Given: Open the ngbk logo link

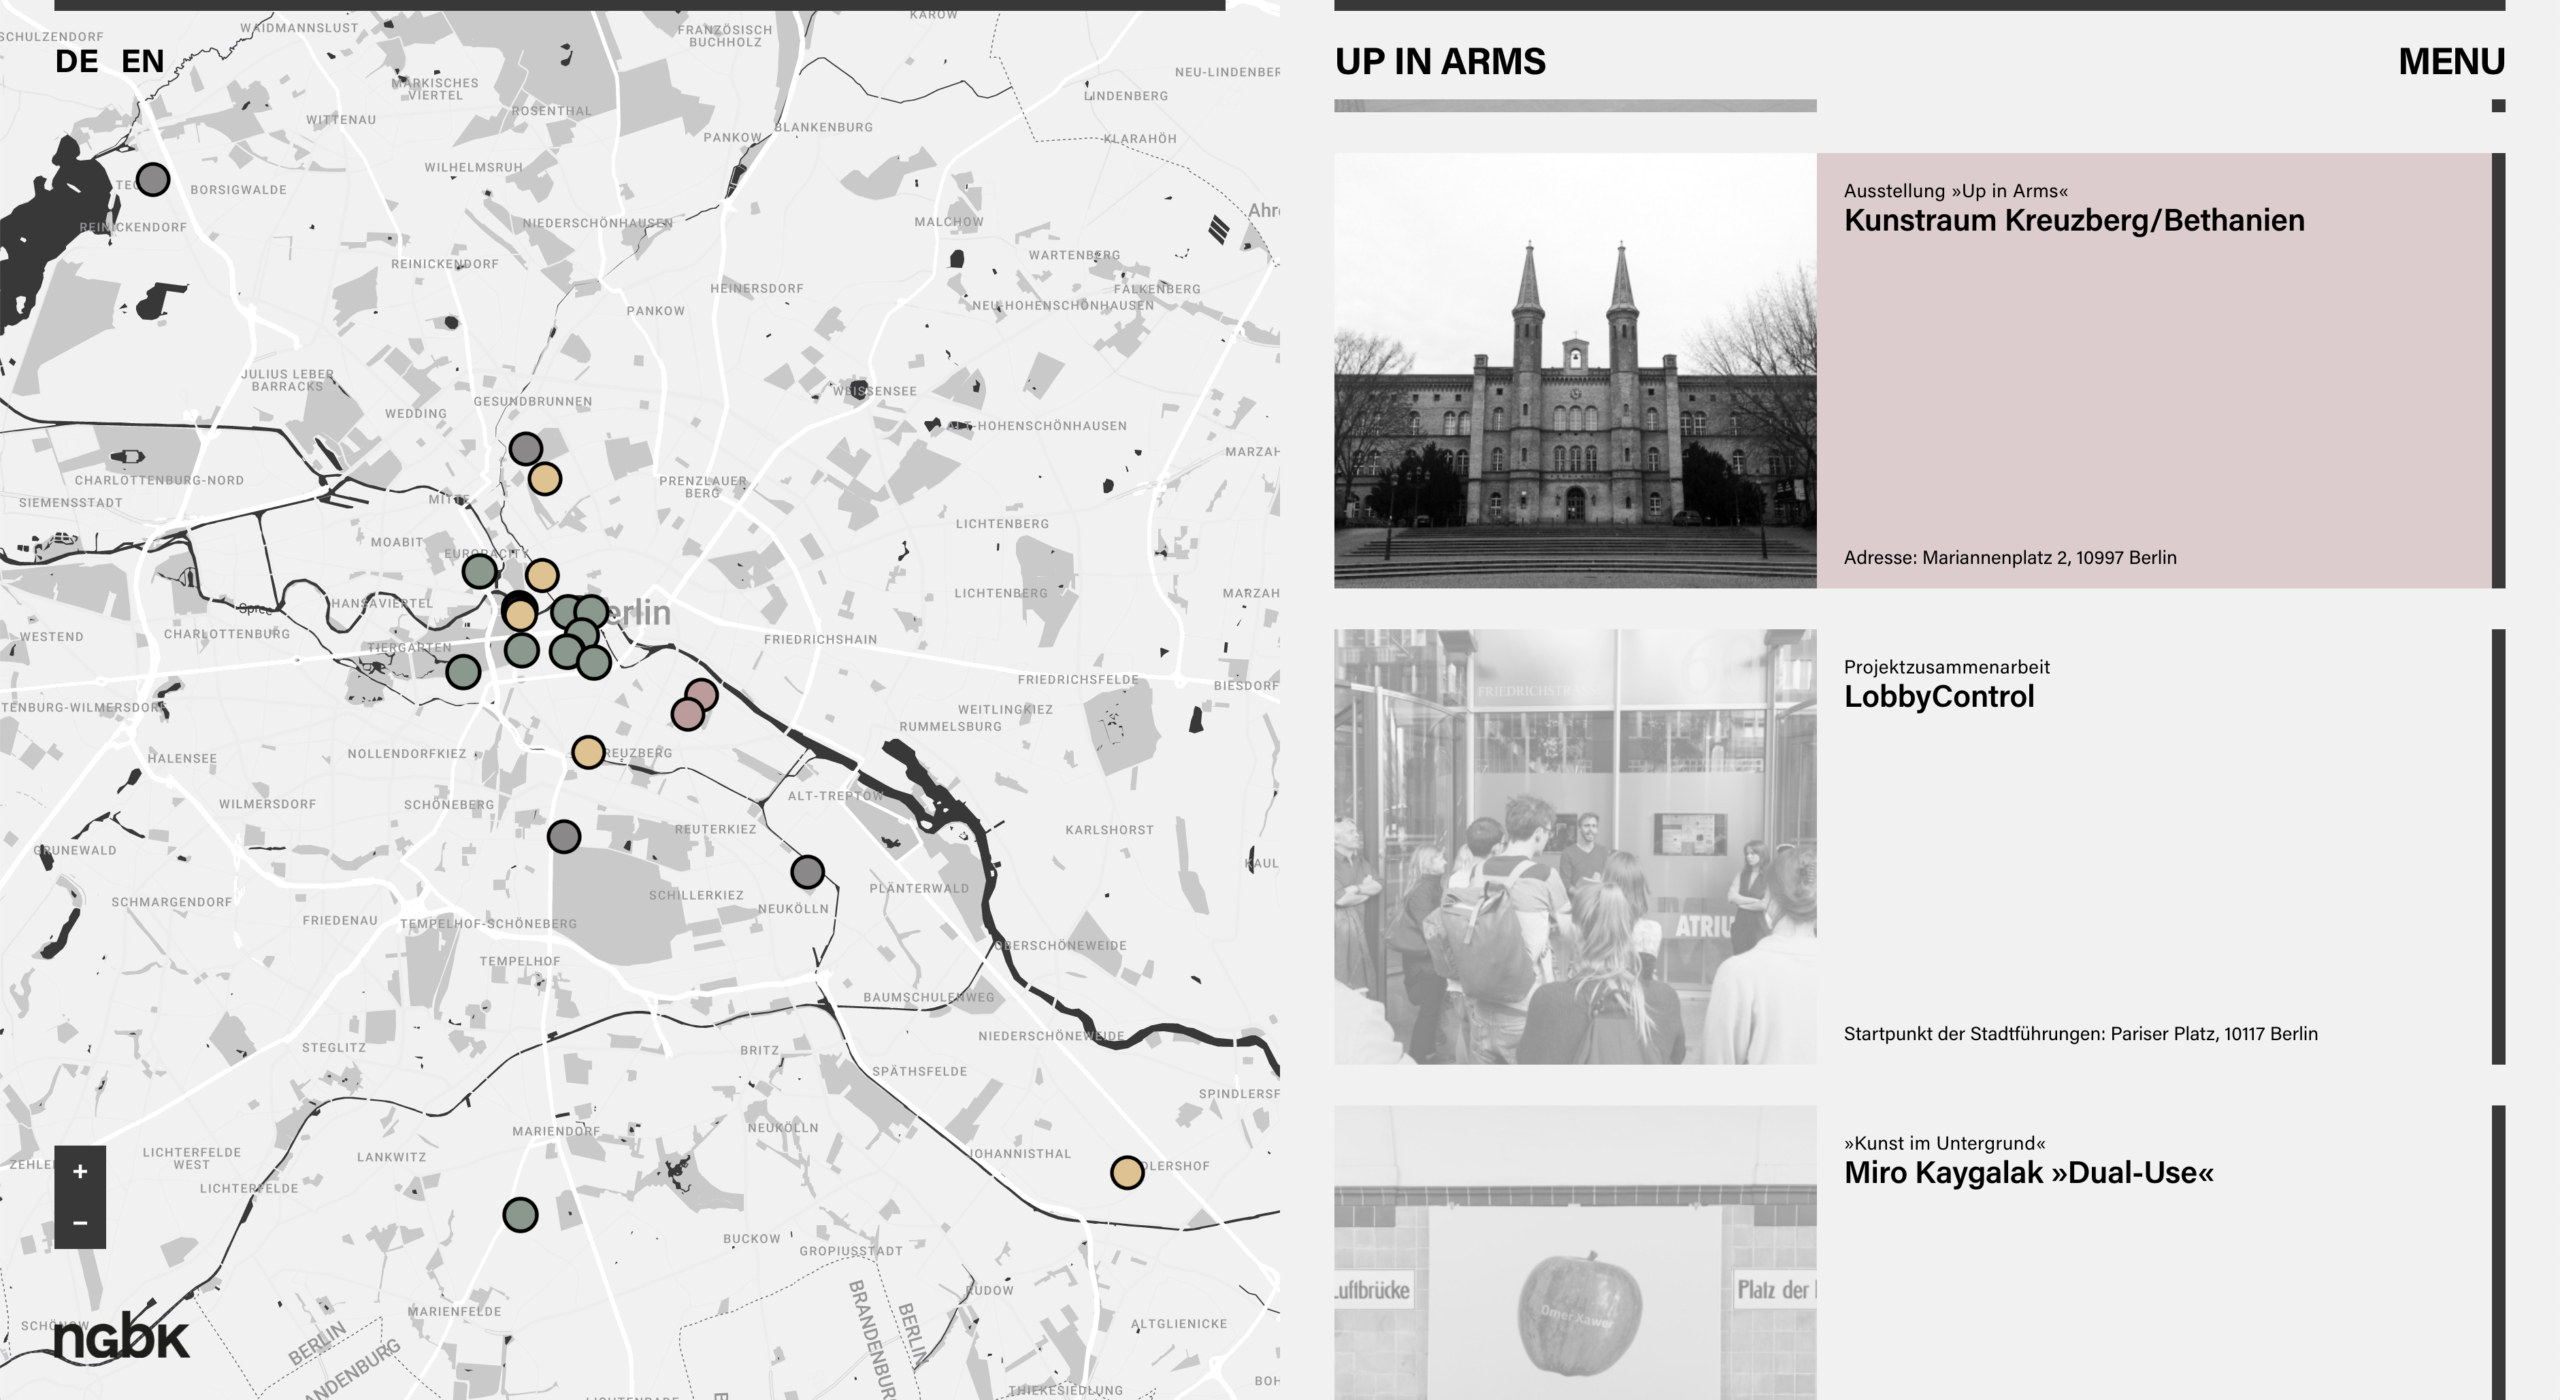Looking at the screenshot, I should [120, 1336].
